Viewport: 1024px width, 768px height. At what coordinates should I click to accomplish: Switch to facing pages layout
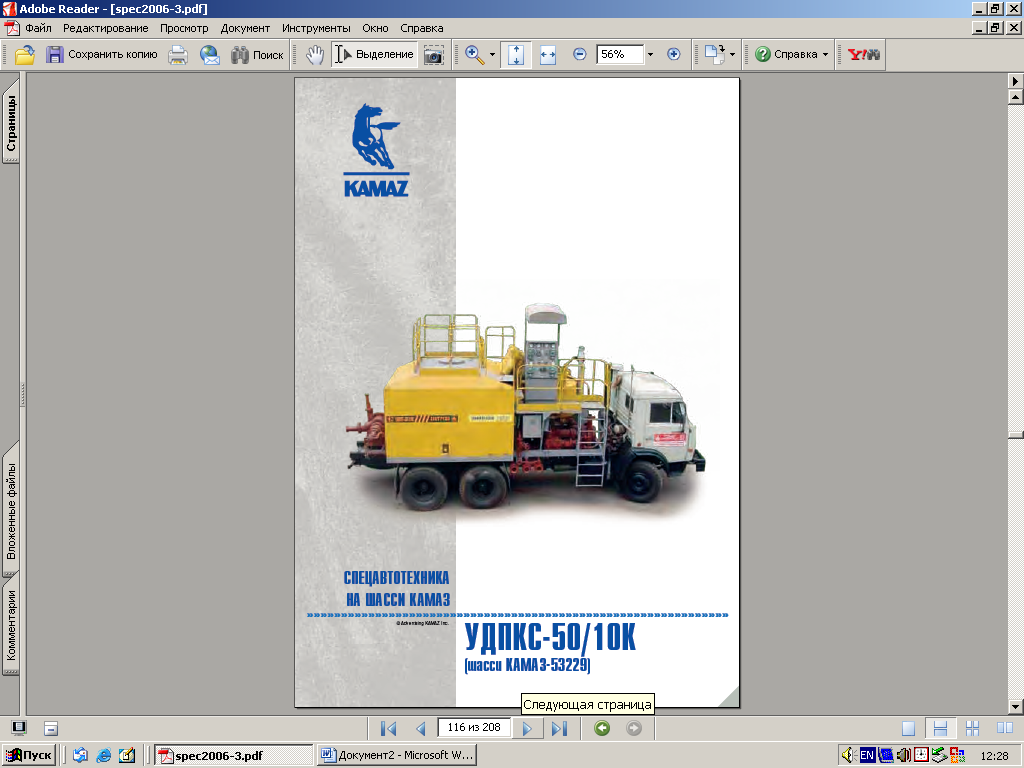click(x=1004, y=728)
